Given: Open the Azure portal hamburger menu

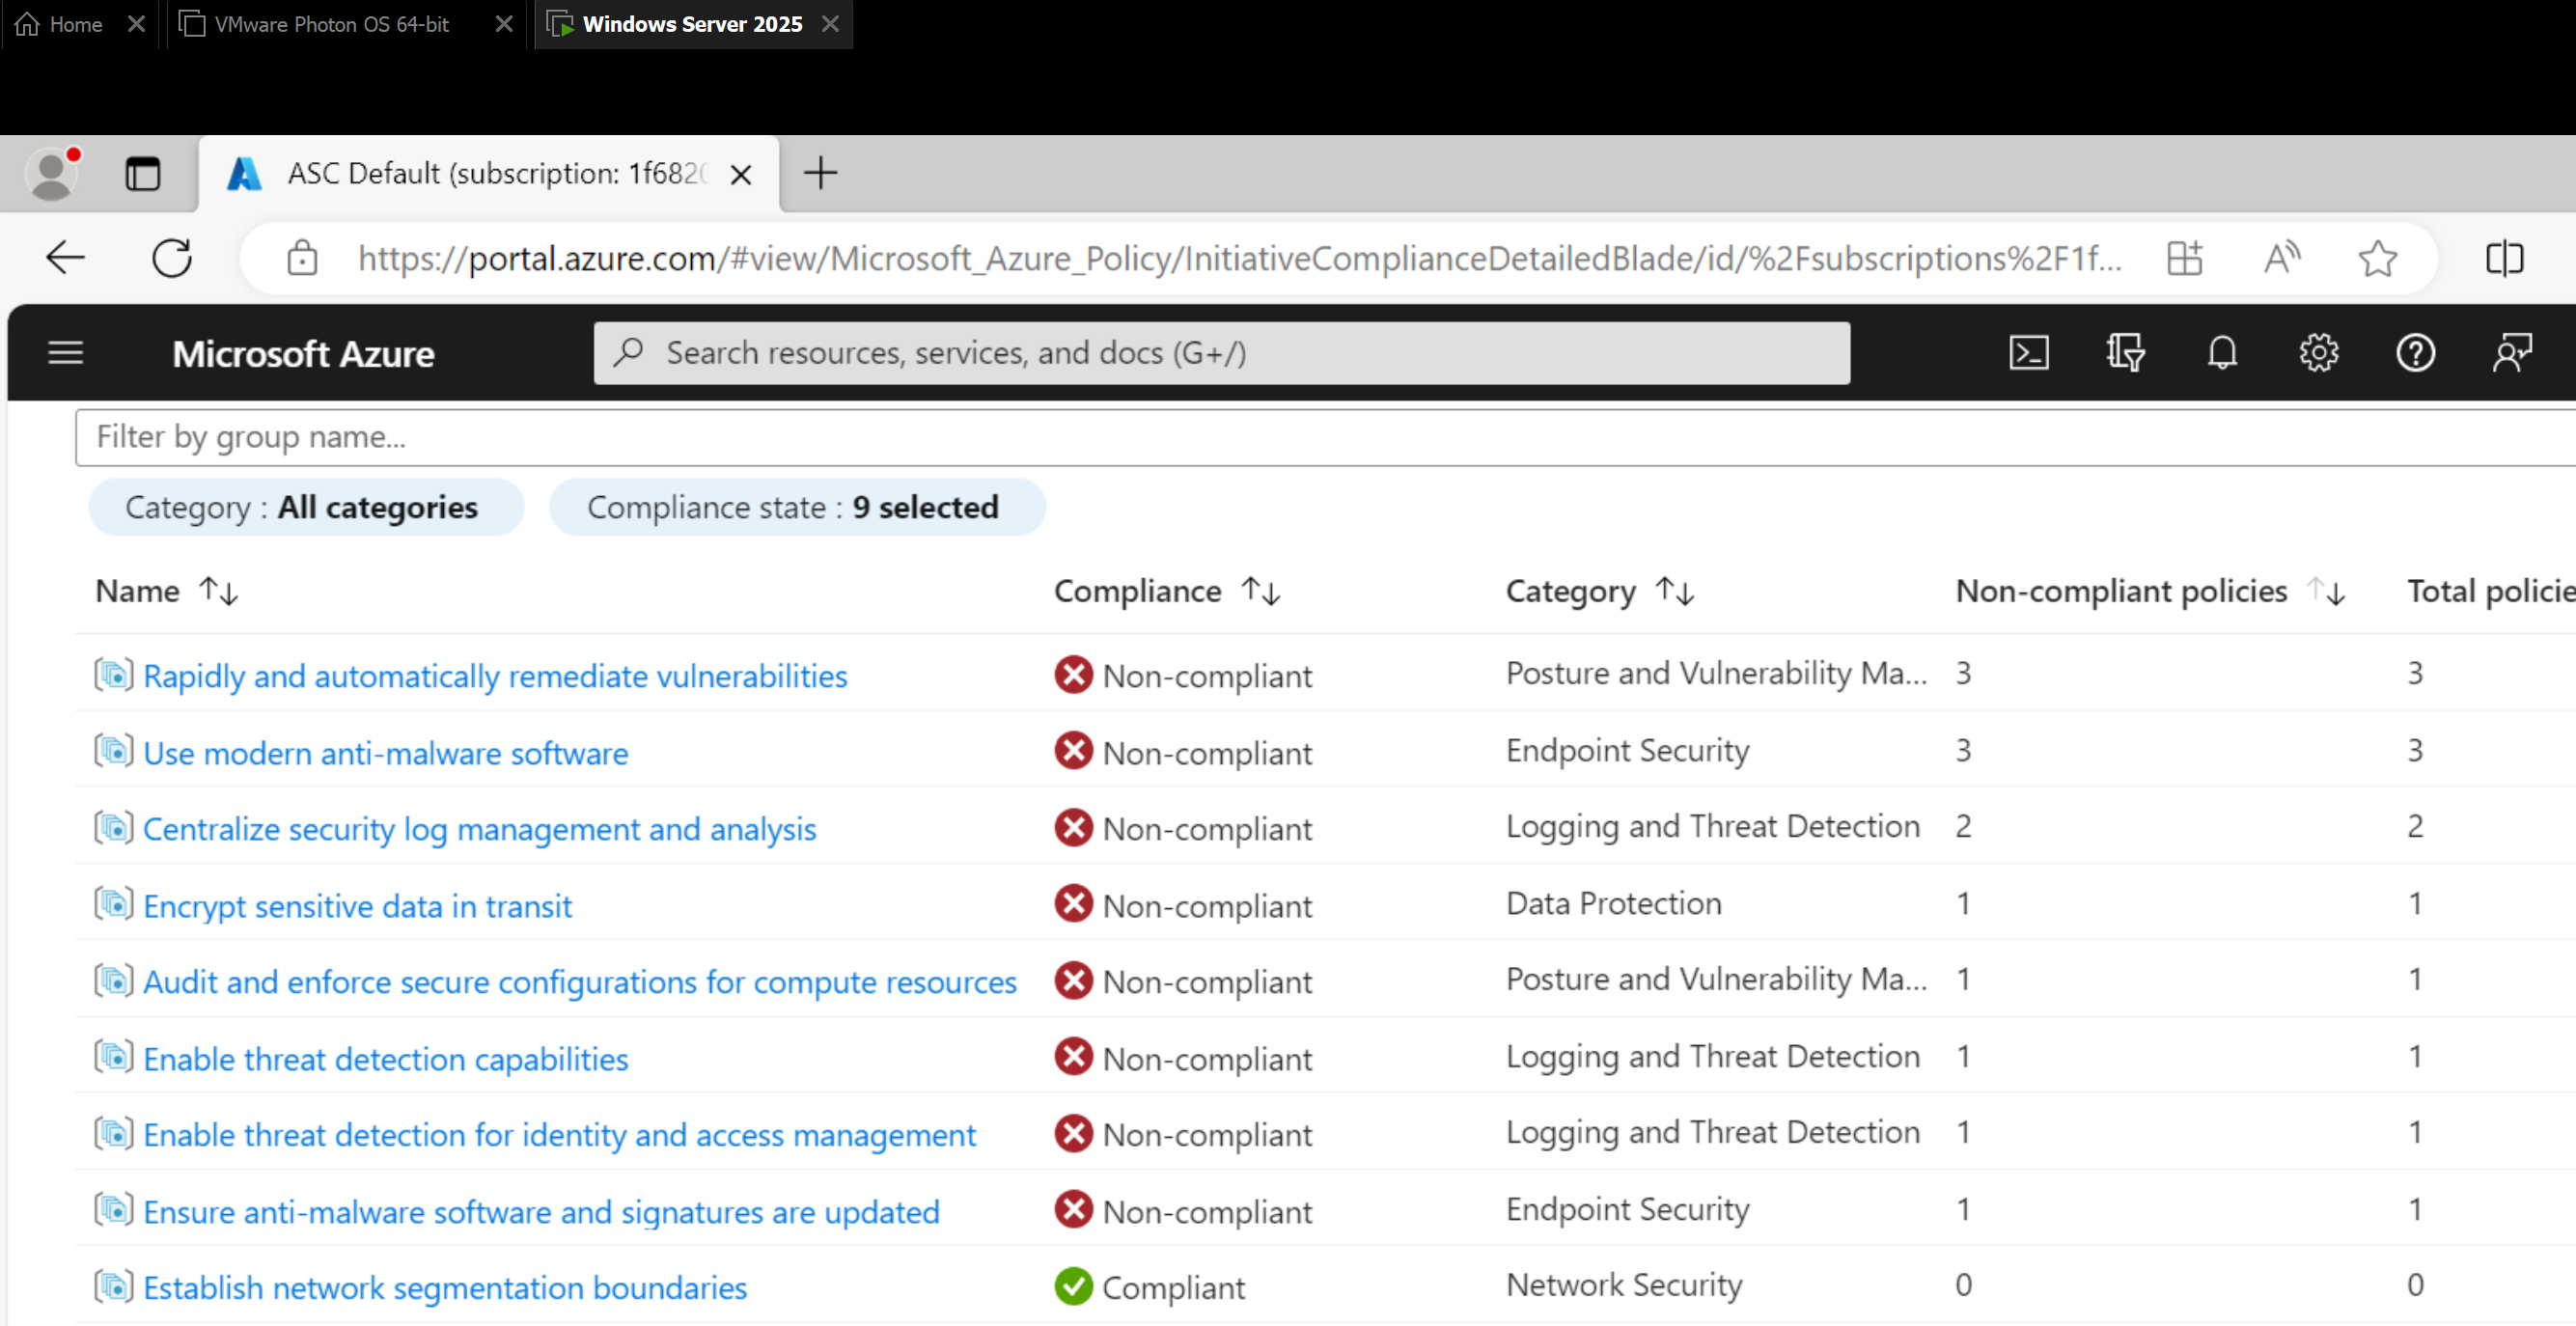Looking at the screenshot, I should pyautogui.click(x=66, y=352).
